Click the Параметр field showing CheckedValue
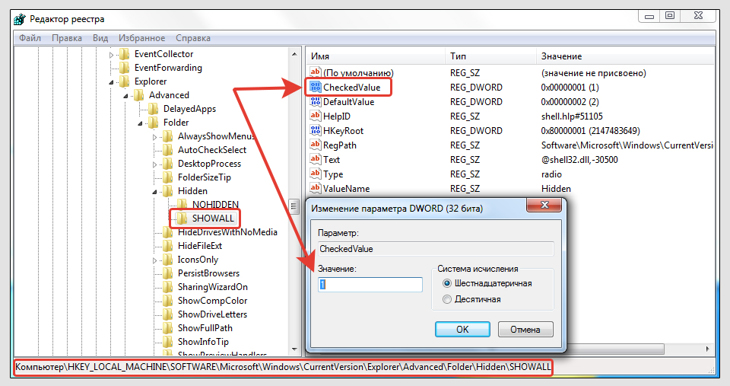 tap(436, 249)
